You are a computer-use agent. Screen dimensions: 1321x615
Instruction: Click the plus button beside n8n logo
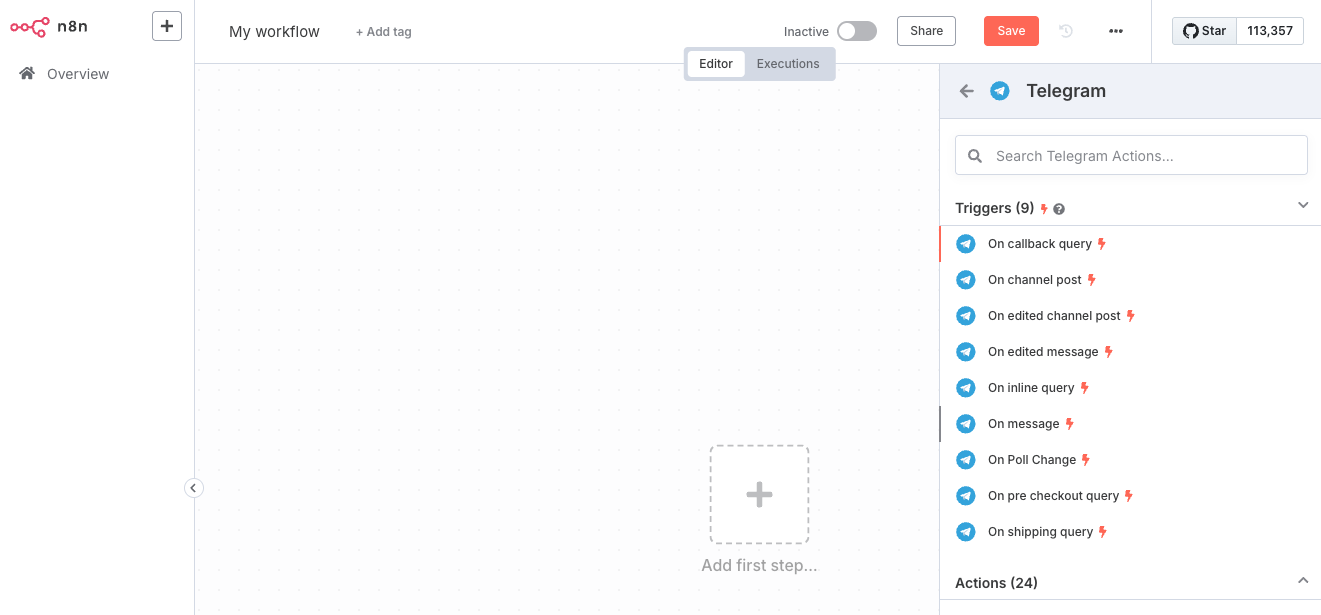167,26
